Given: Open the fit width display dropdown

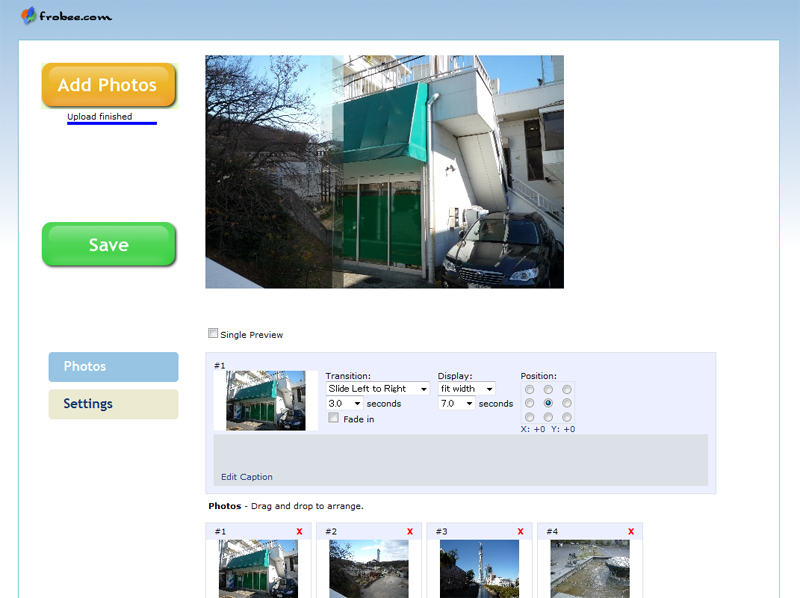Looking at the screenshot, I should tap(467, 389).
